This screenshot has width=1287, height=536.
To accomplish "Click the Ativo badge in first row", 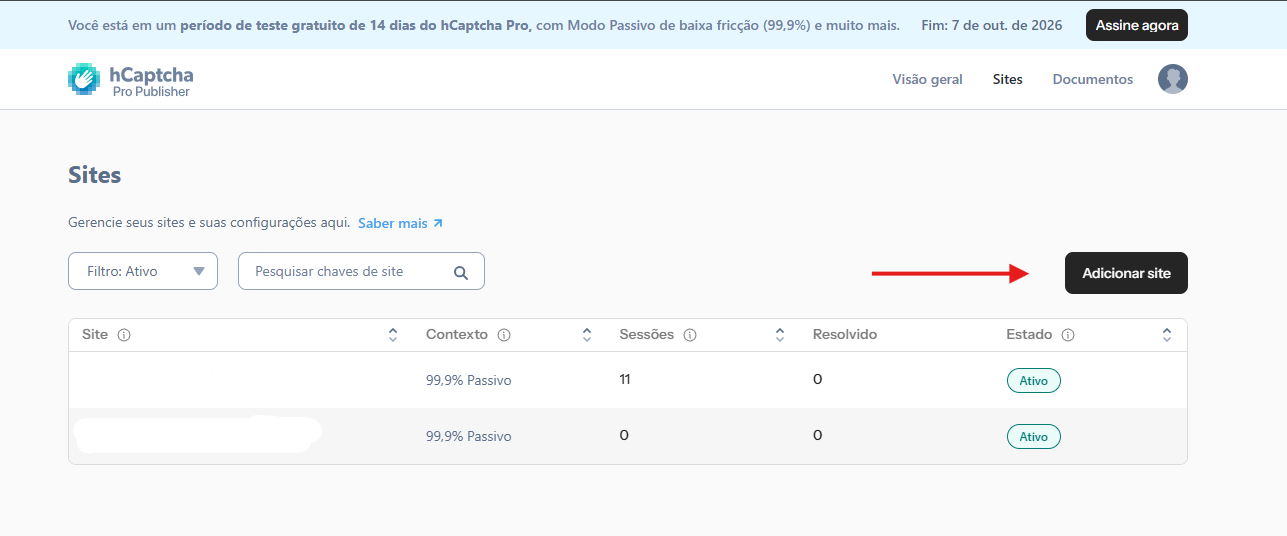I will click(1033, 380).
